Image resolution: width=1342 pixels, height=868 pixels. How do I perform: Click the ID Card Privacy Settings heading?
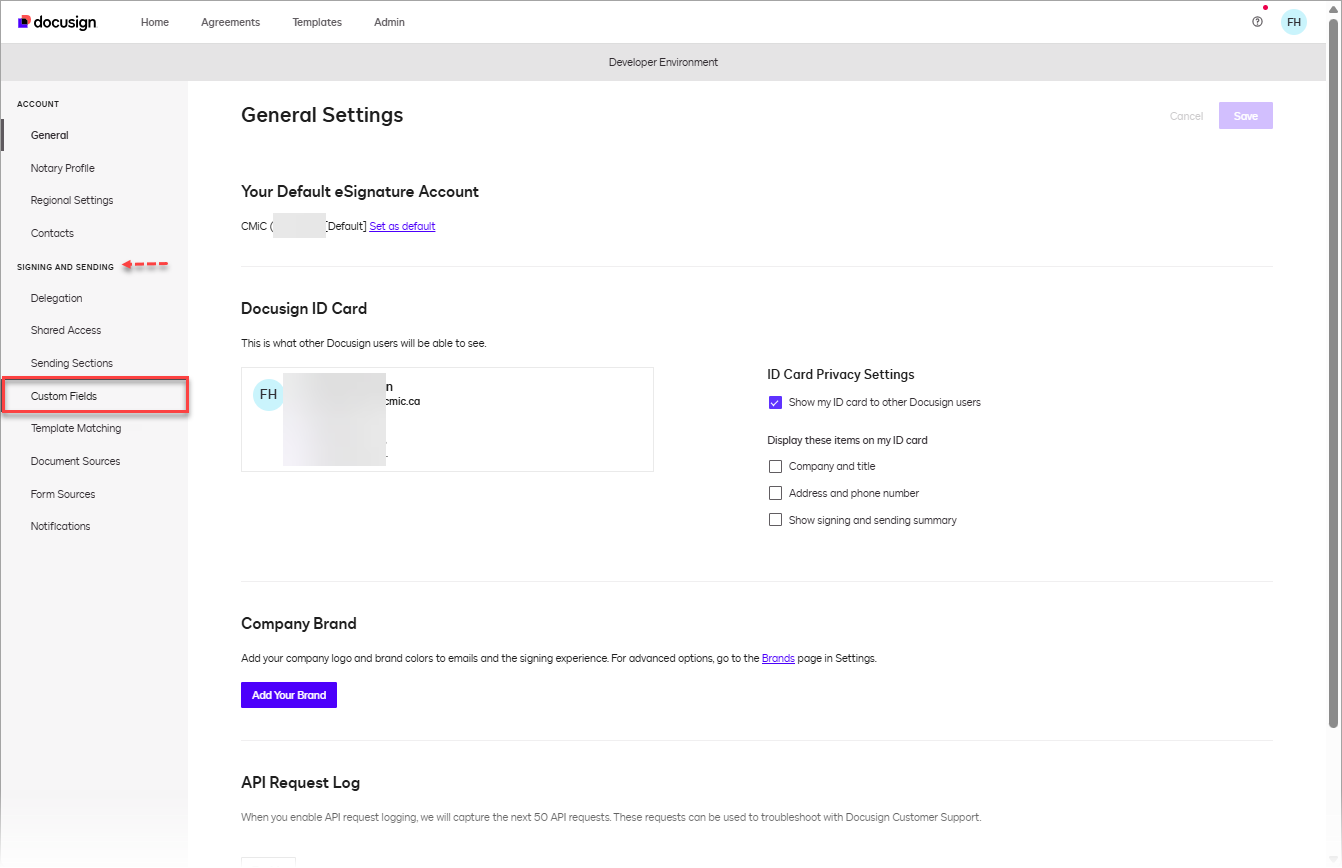(x=841, y=374)
